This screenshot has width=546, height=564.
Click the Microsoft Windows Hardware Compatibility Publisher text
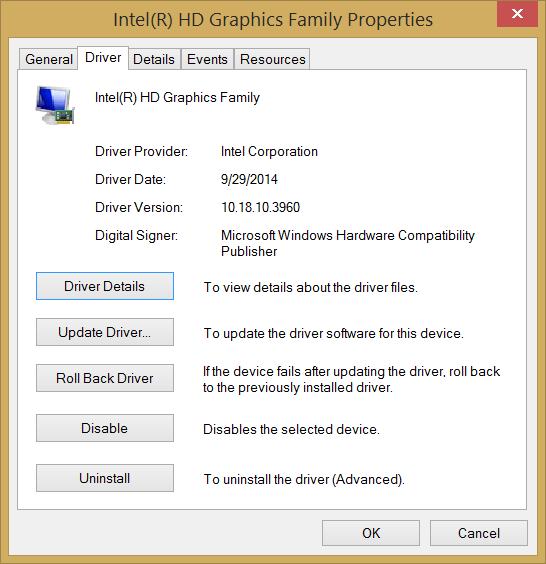[347, 243]
